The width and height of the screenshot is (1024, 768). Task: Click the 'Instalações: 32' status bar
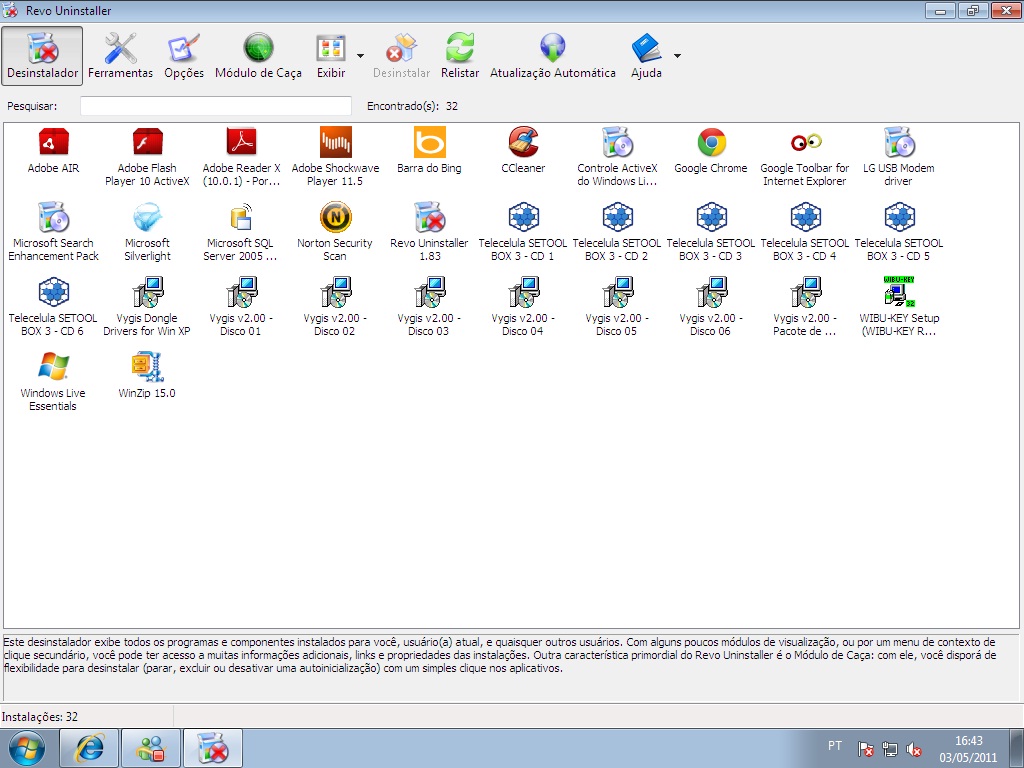pyautogui.click(x=40, y=716)
